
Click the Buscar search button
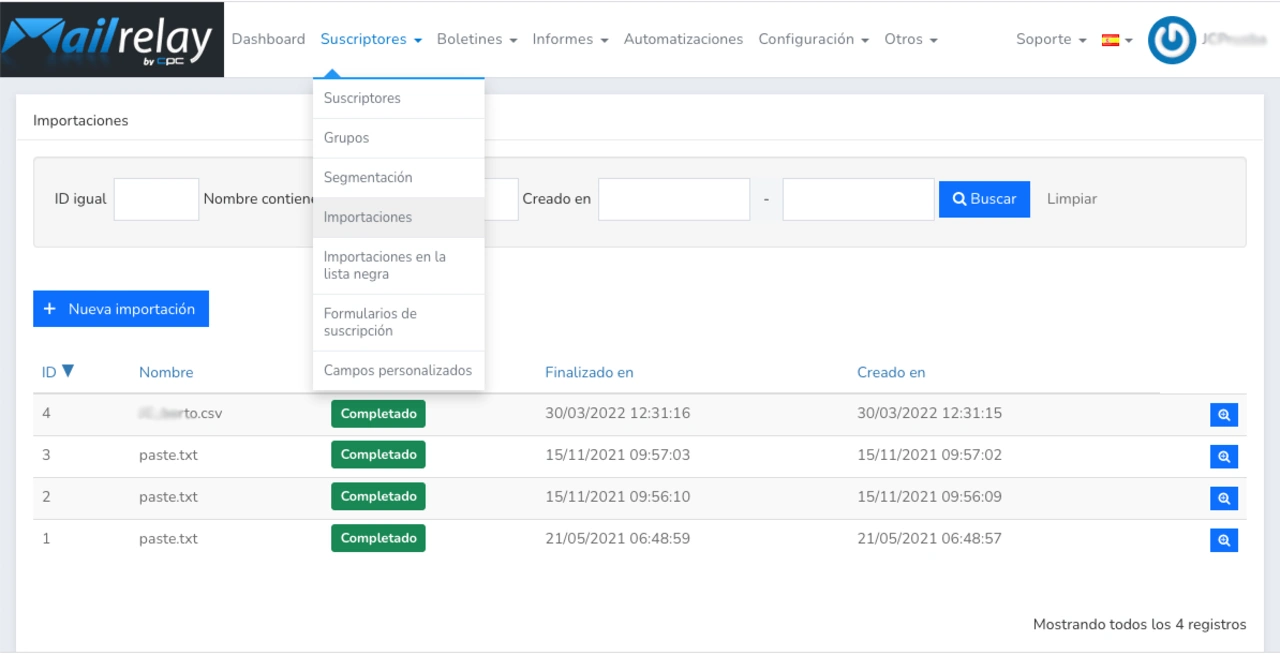[x=984, y=199]
